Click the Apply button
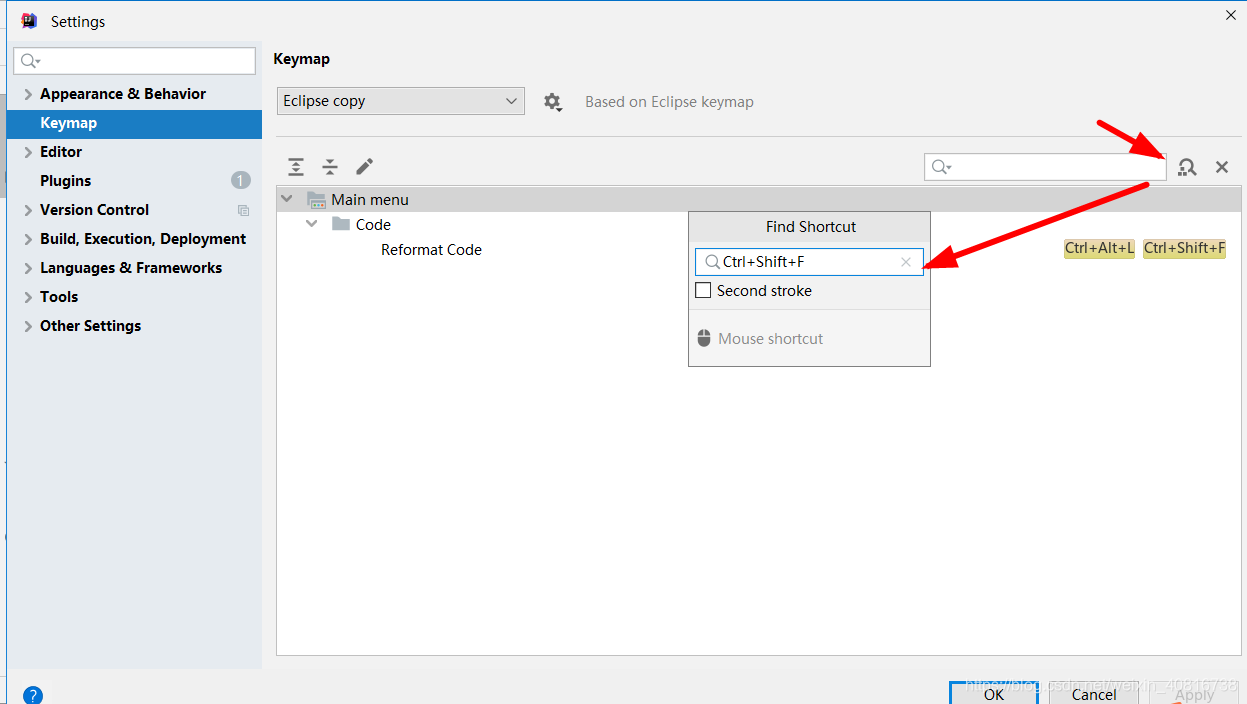This screenshot has width=1247, height=704. (x=1194, y=693)
